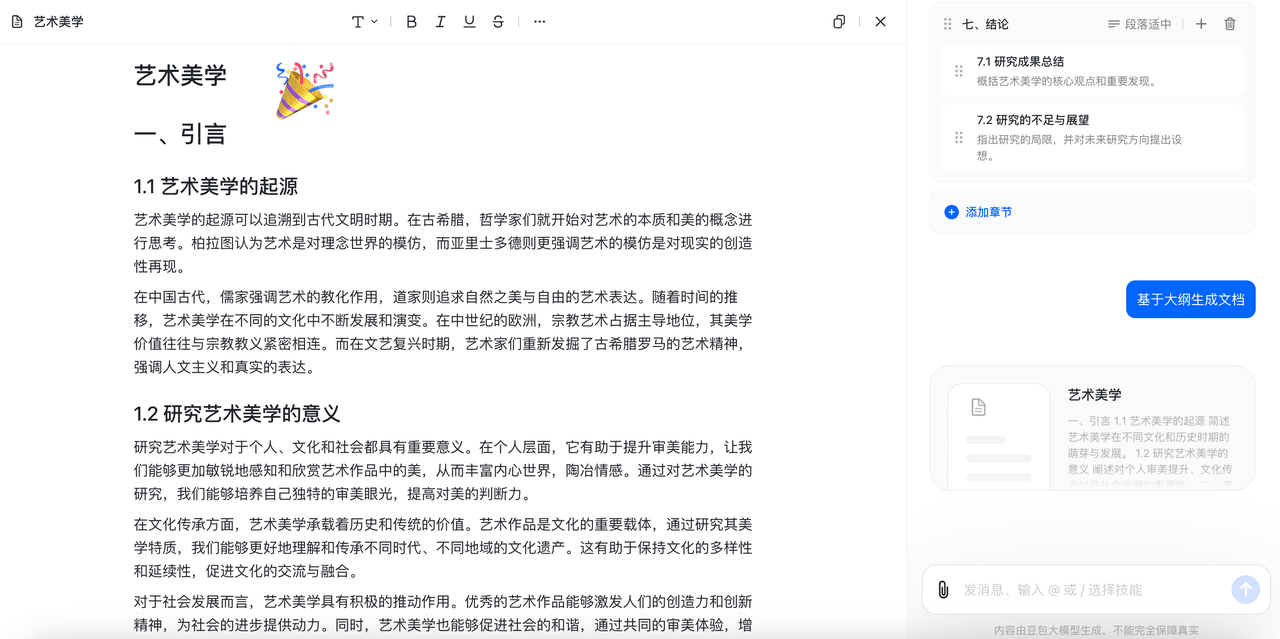Image resolution: width=1280 pixels, height=639 pixels.
Task: Click the 基于大纲生成文档 message bubble
Action: tap(1190, 299)
